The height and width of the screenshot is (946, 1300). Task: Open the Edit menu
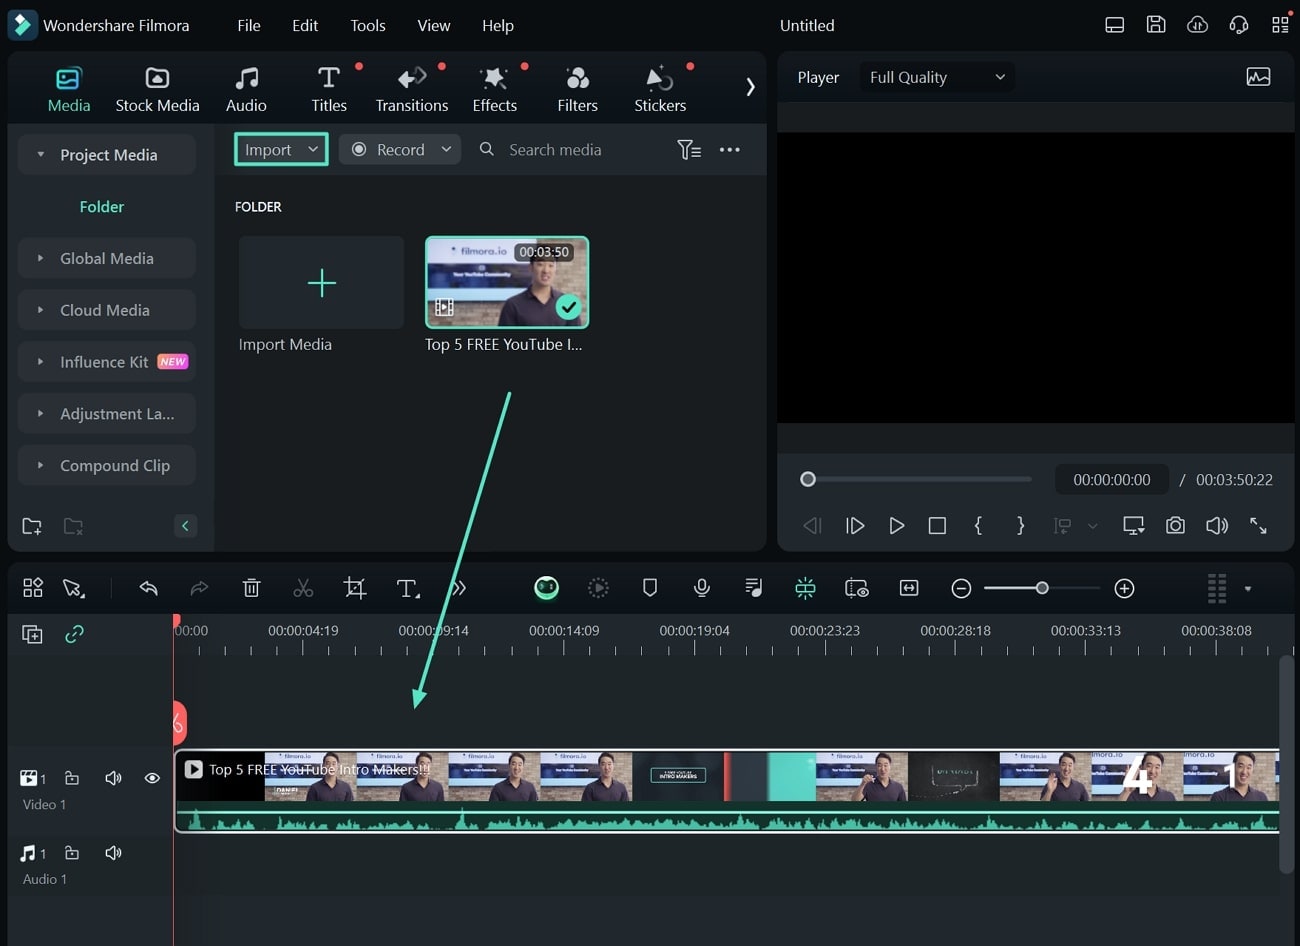click(305, 25)
